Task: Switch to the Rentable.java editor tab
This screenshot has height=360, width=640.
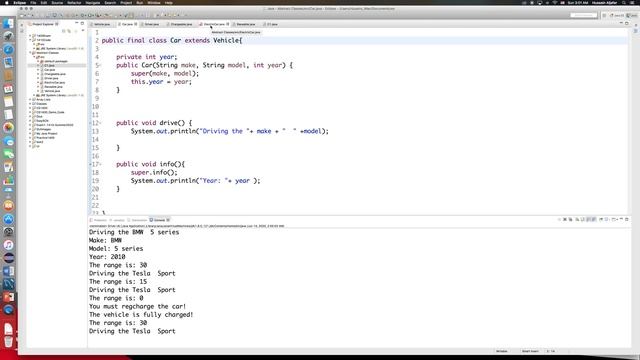Action: (x=245, y=24)
